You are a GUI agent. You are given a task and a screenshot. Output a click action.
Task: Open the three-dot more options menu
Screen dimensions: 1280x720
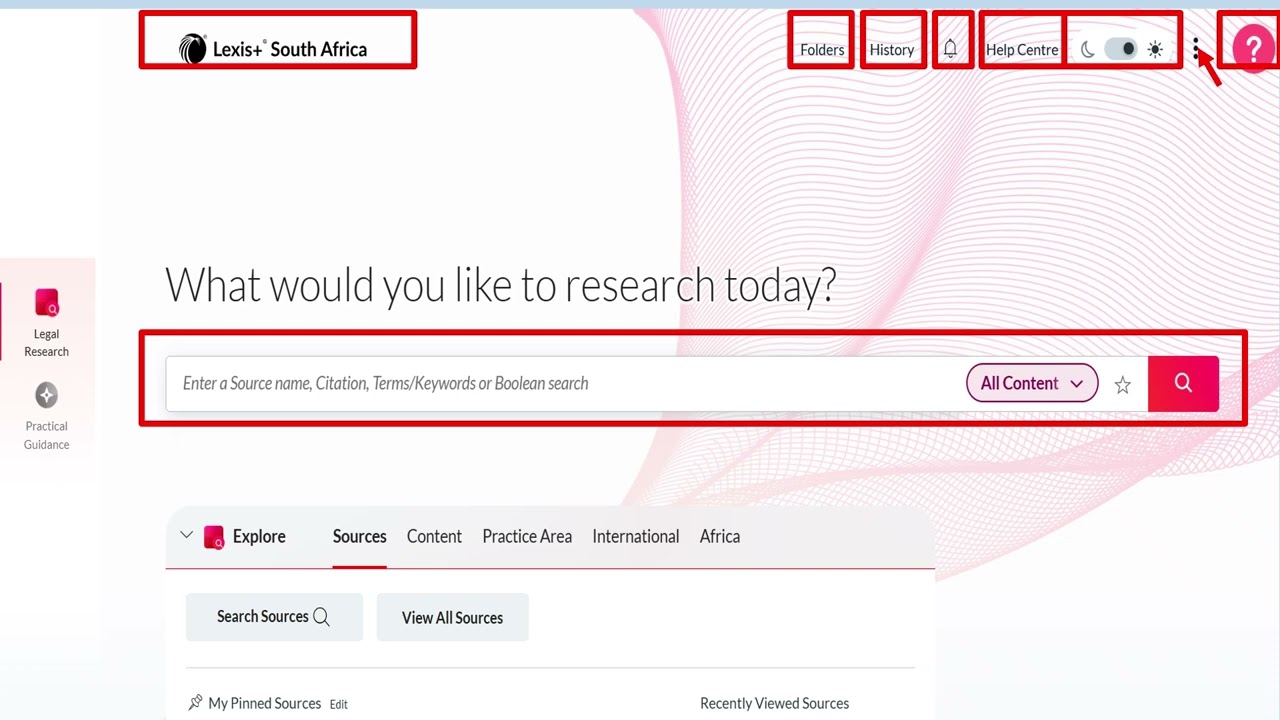point(1196,49)
